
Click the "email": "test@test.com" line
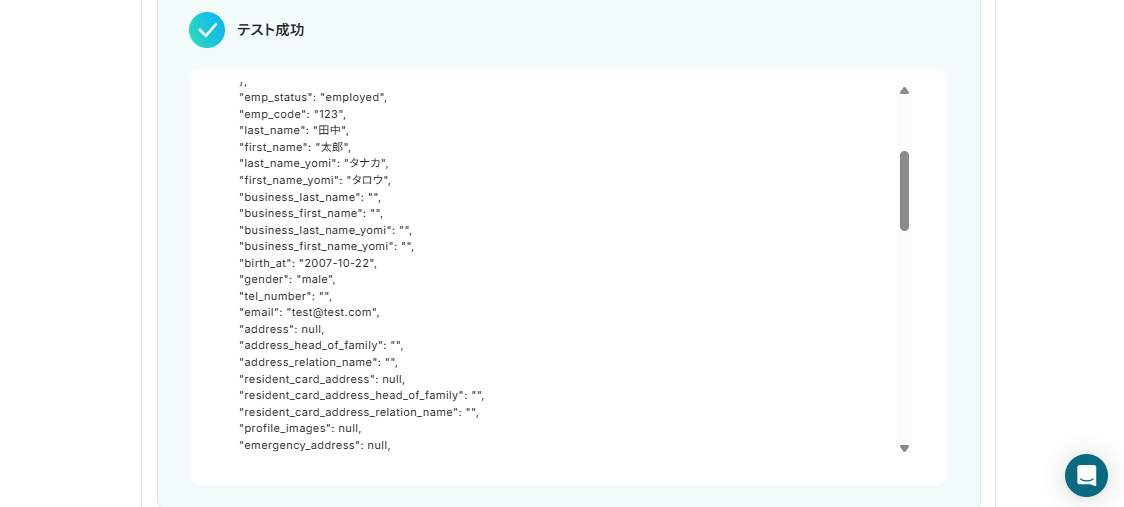point(309,313)
